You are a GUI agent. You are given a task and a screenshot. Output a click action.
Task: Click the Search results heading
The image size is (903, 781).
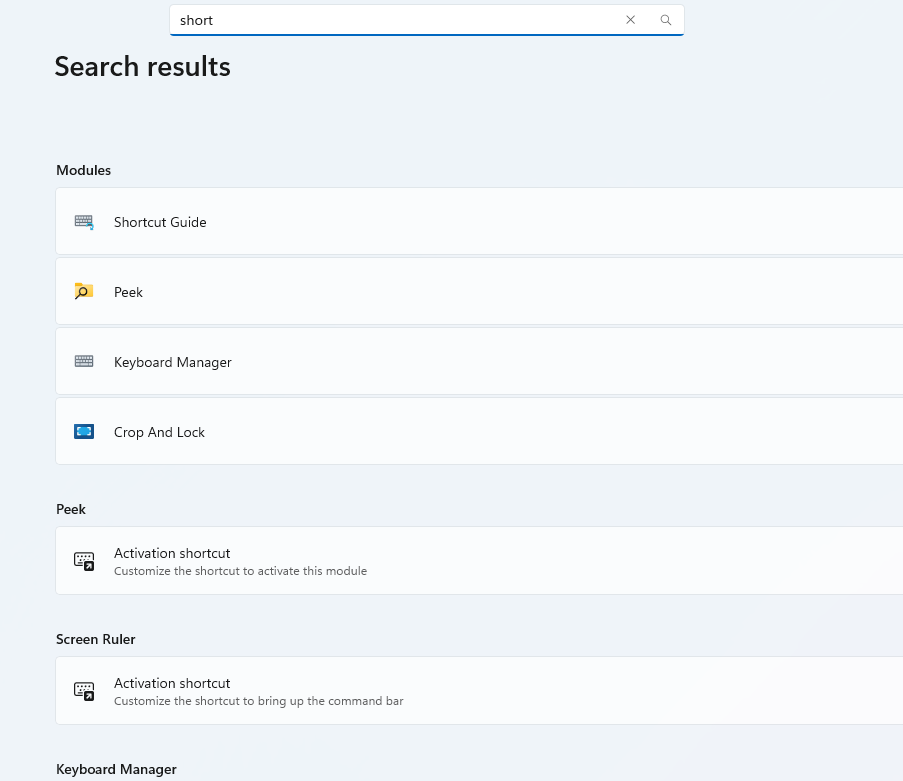[x=142, y=66]
